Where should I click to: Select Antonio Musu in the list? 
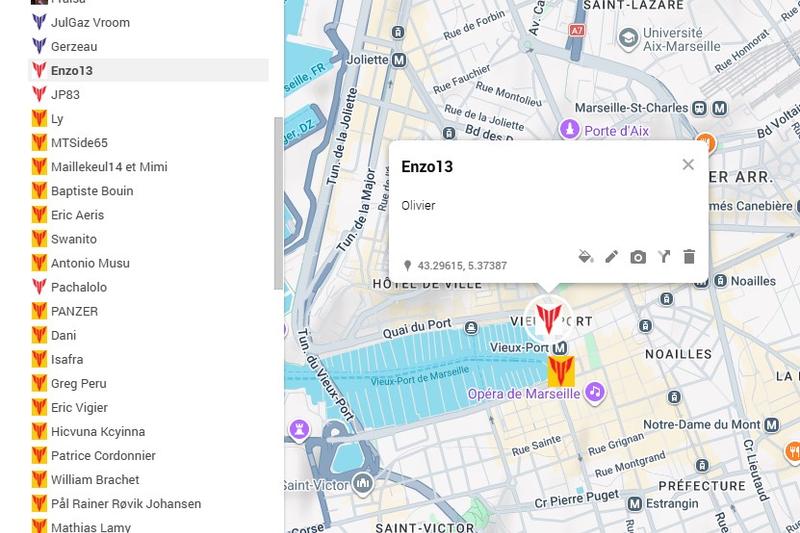pos(148,263)
